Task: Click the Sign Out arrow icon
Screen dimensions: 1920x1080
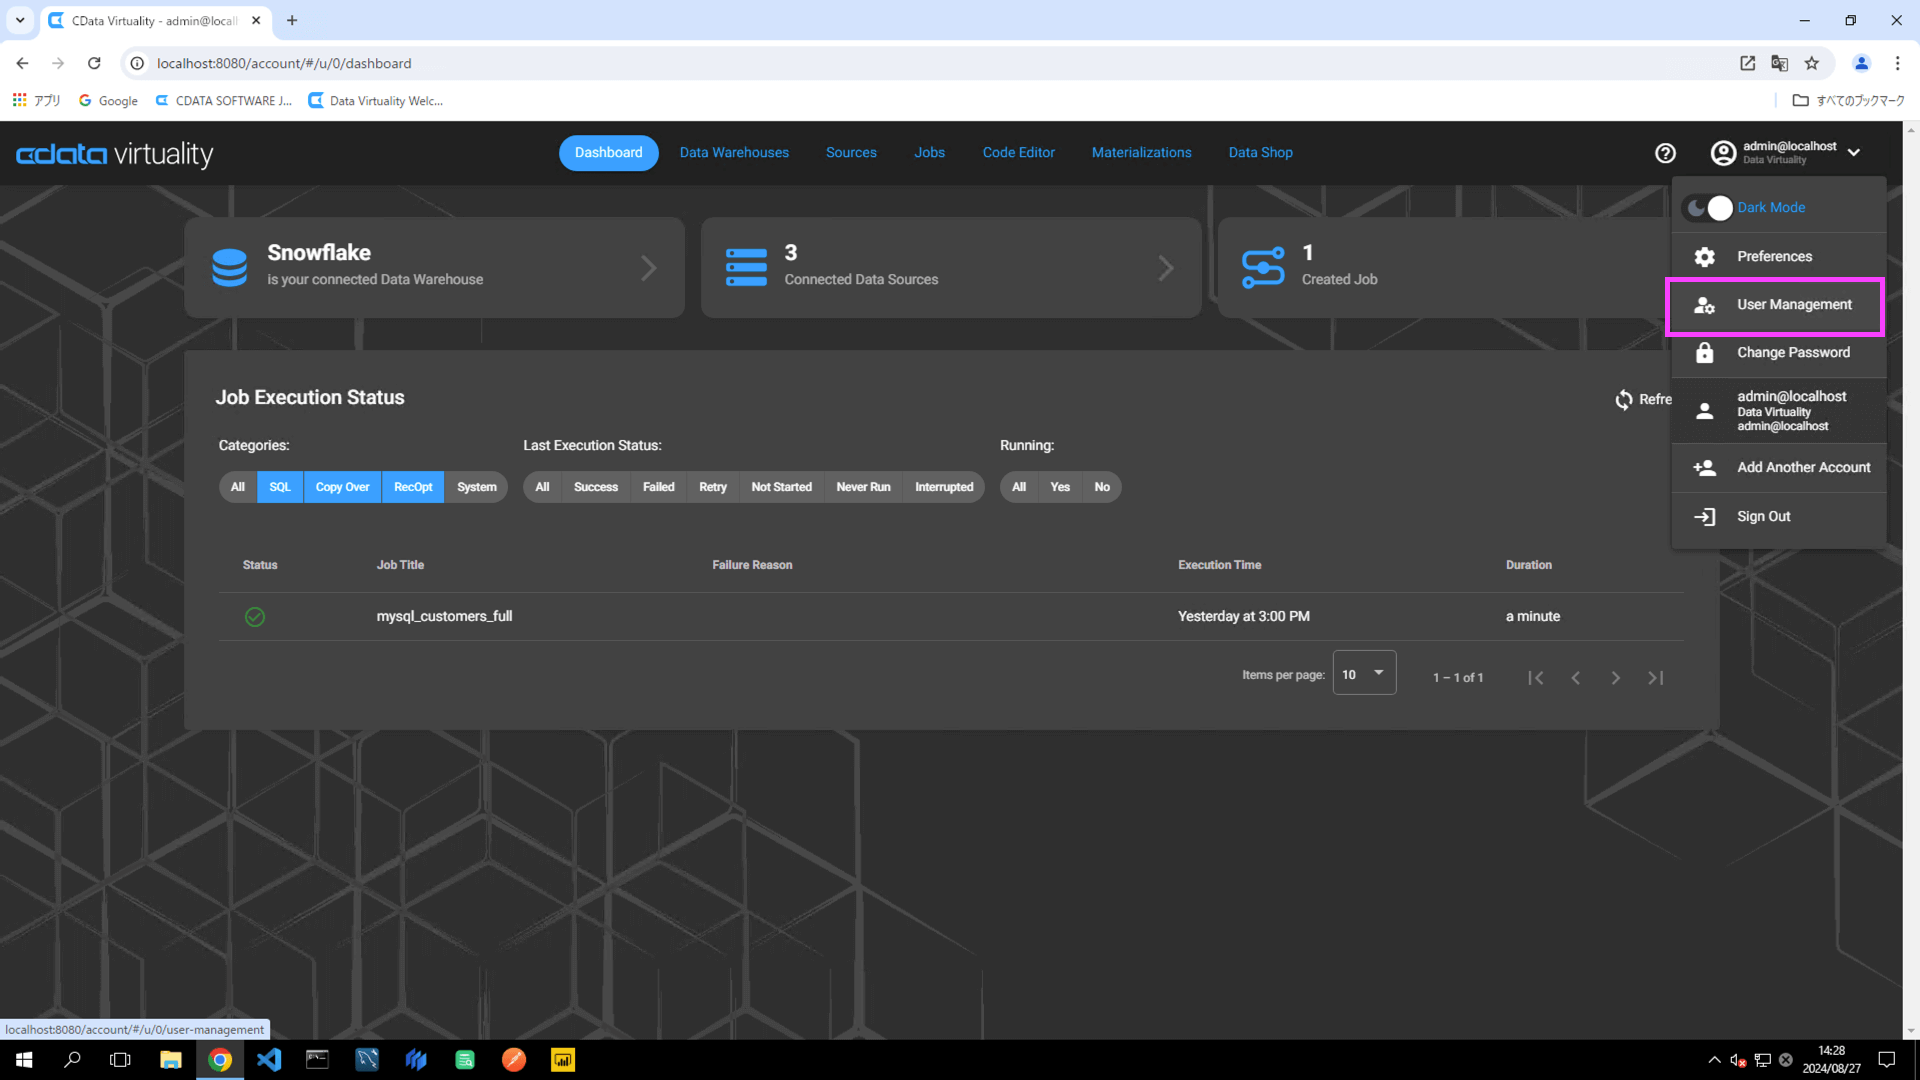Action: tap(1705, 517)
